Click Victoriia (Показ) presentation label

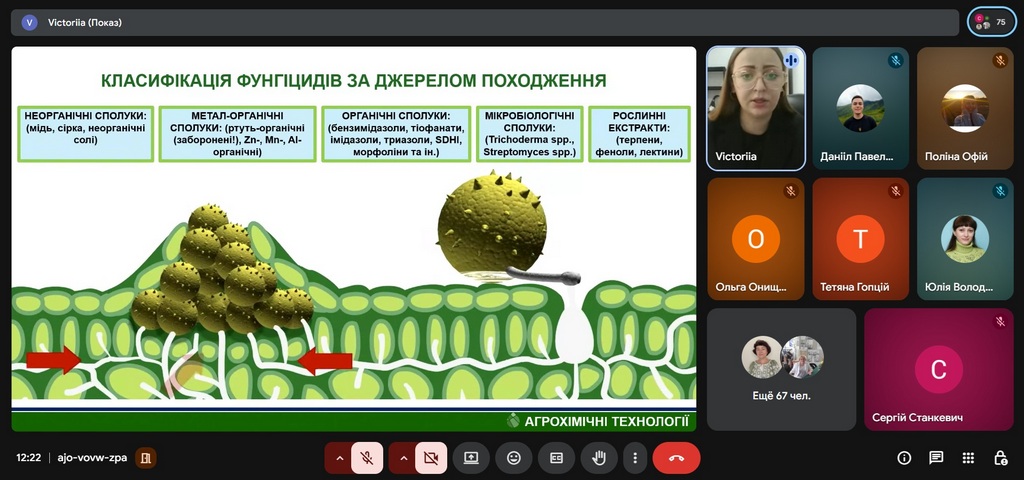pyautogui.click(x=84, y=22)
